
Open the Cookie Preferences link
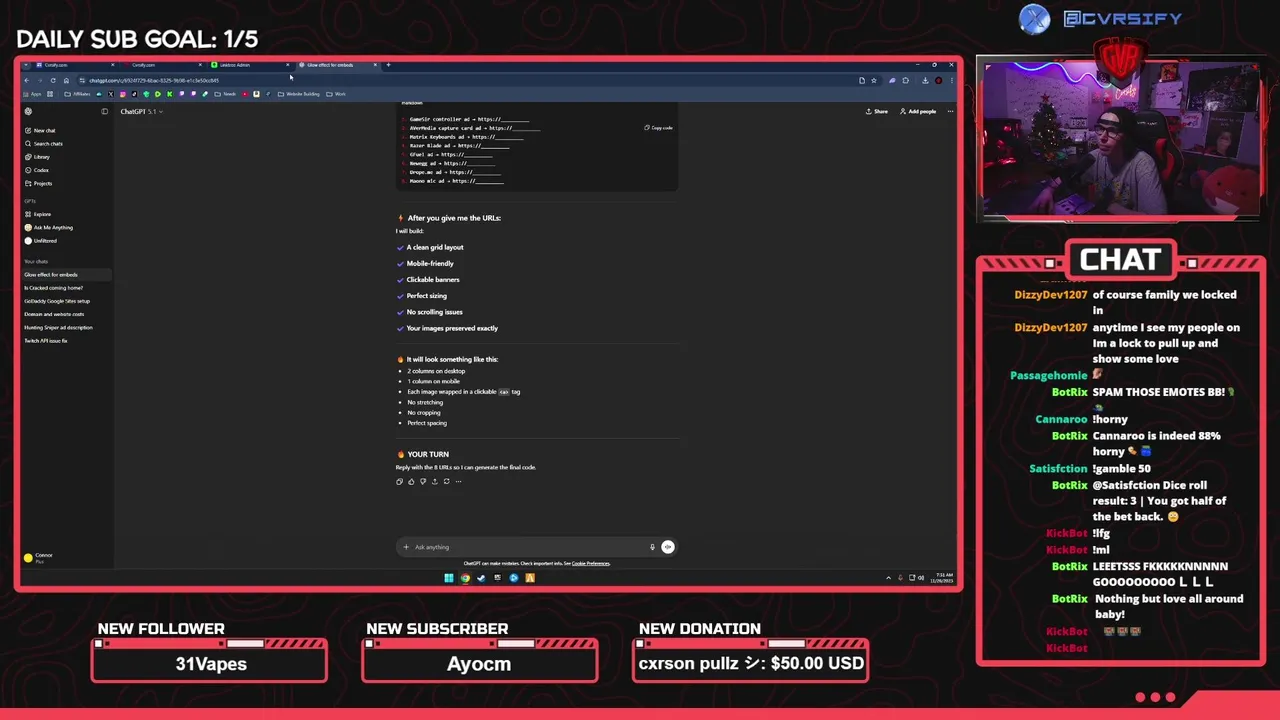coord(590,563)
